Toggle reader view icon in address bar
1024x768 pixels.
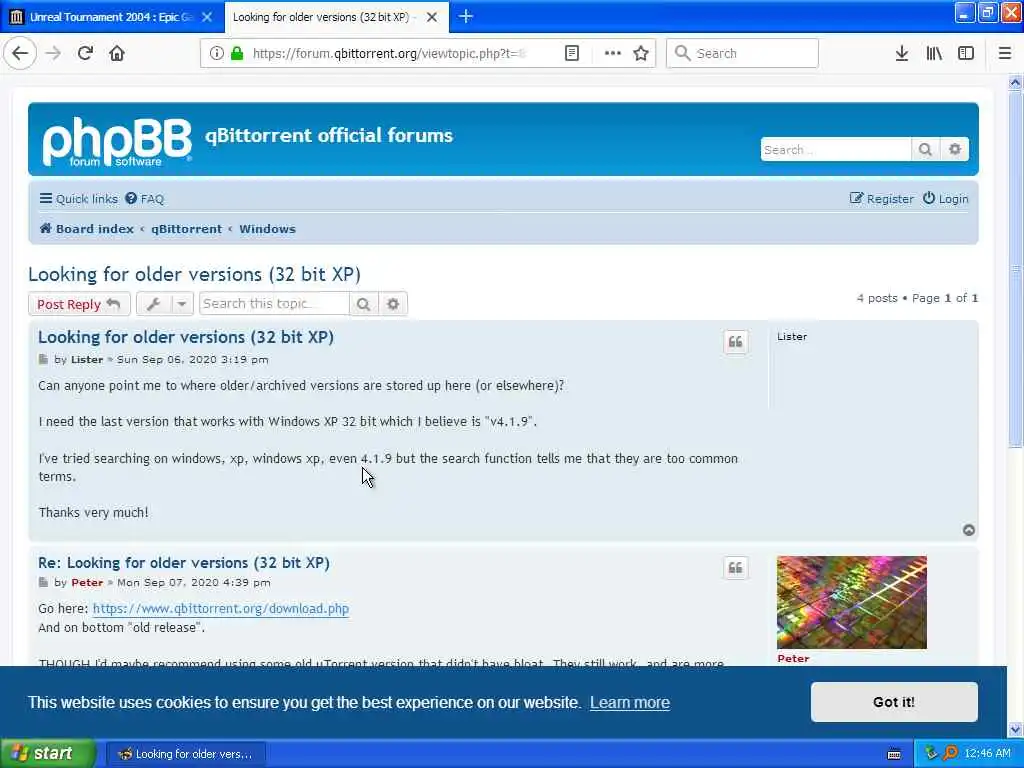tap(571, 53)
